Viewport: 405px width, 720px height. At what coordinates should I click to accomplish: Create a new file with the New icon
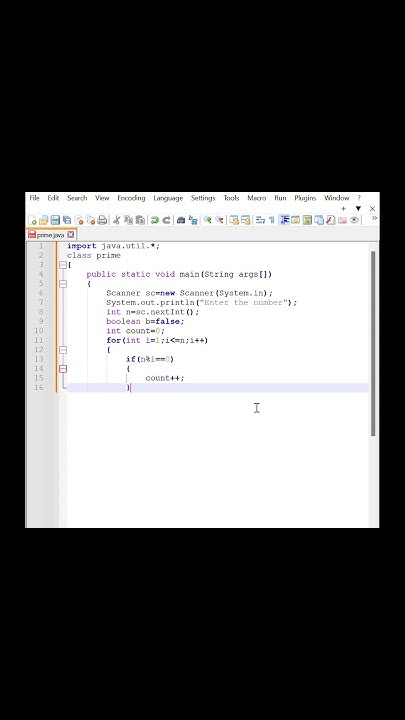(32, 220)
